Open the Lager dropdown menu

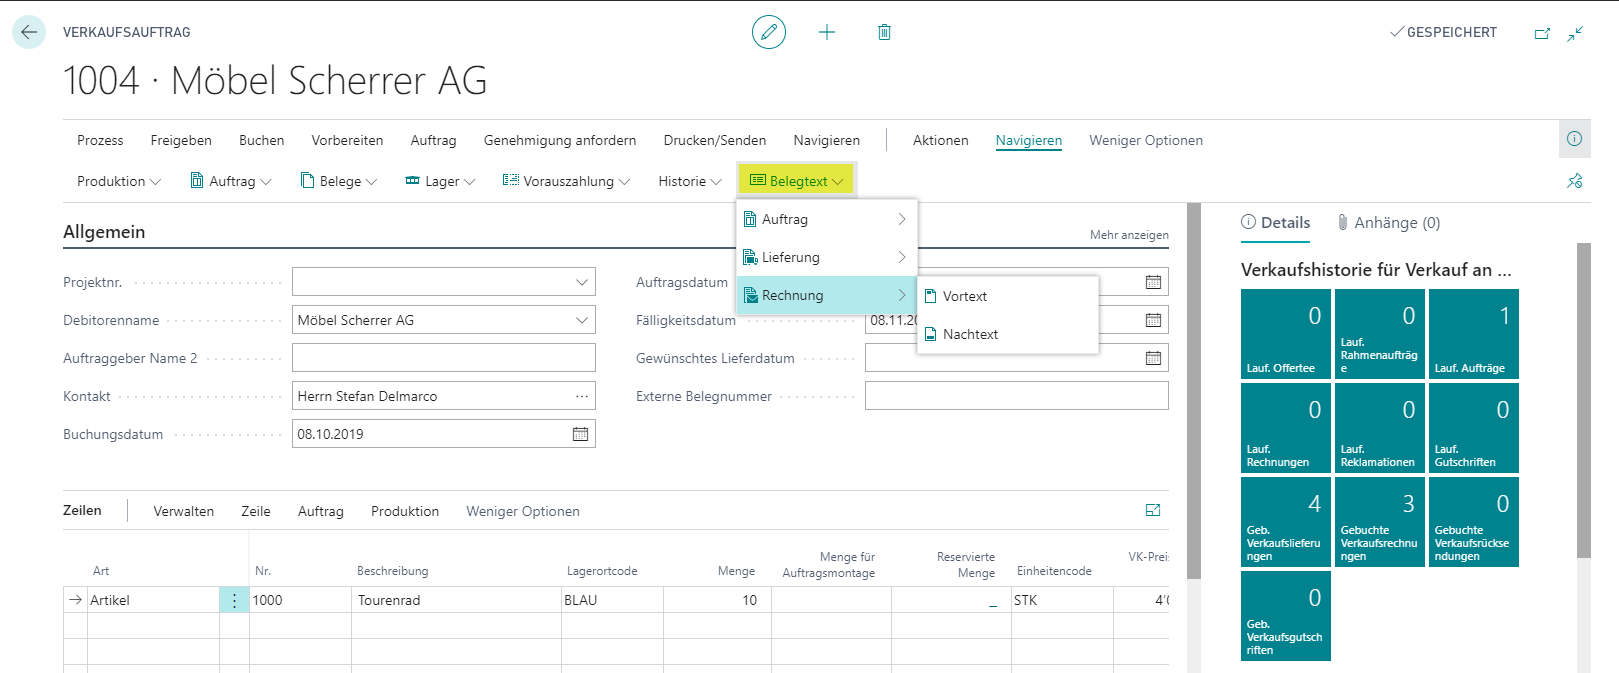click(x=440, y=181)
